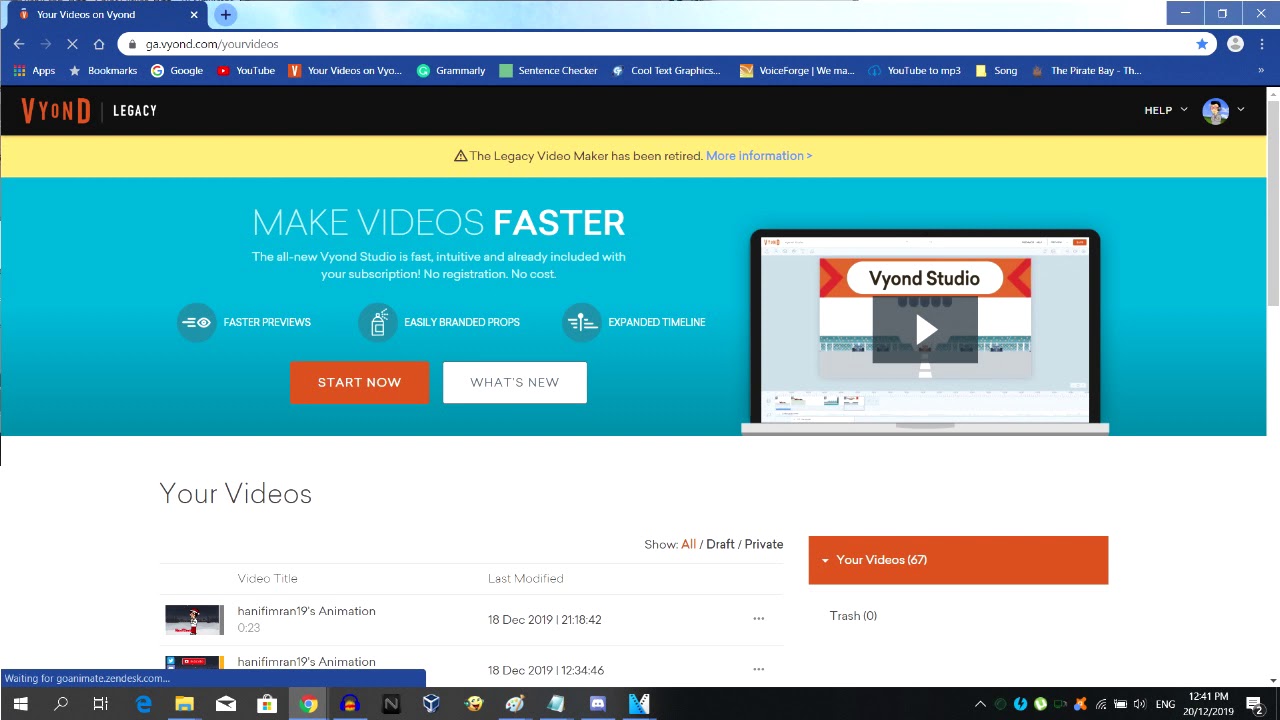This screenshot has height=720, width=1280.
Task: Open the Pirate Bay bookmark
Action: [x=1086, y=71]
